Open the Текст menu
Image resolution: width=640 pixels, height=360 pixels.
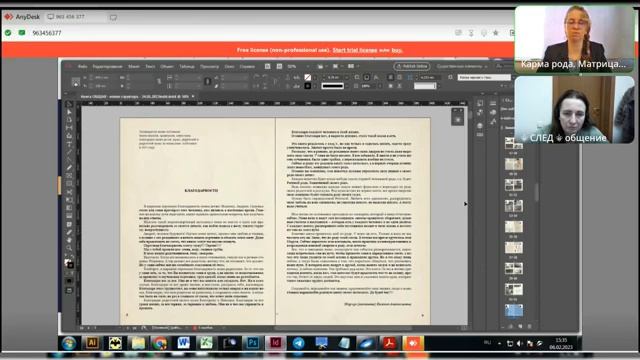[150, 67]
